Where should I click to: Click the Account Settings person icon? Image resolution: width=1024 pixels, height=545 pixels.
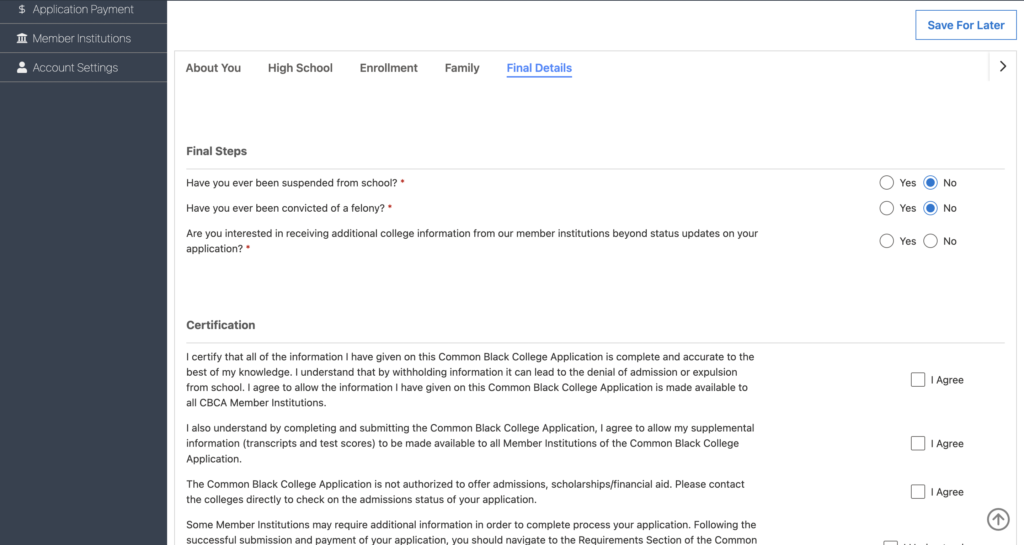point(22,68)
